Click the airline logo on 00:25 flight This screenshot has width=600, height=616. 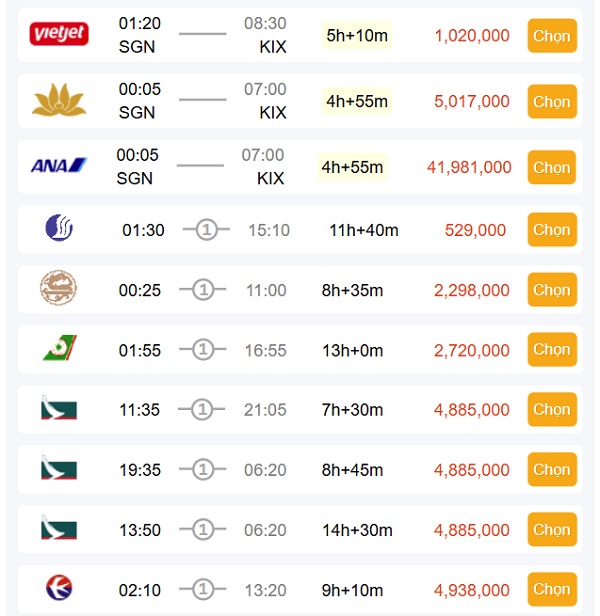[x=58, y=290]
